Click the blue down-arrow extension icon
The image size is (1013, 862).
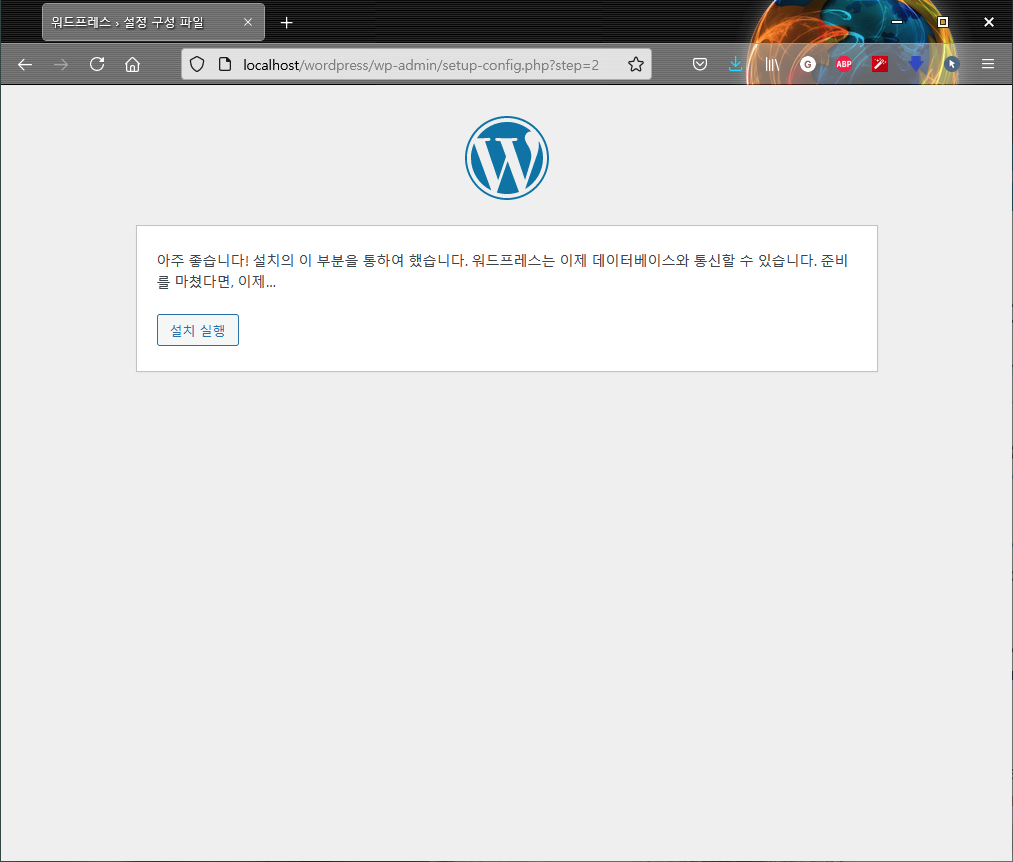pyautogui.click(x=915, y=65)
